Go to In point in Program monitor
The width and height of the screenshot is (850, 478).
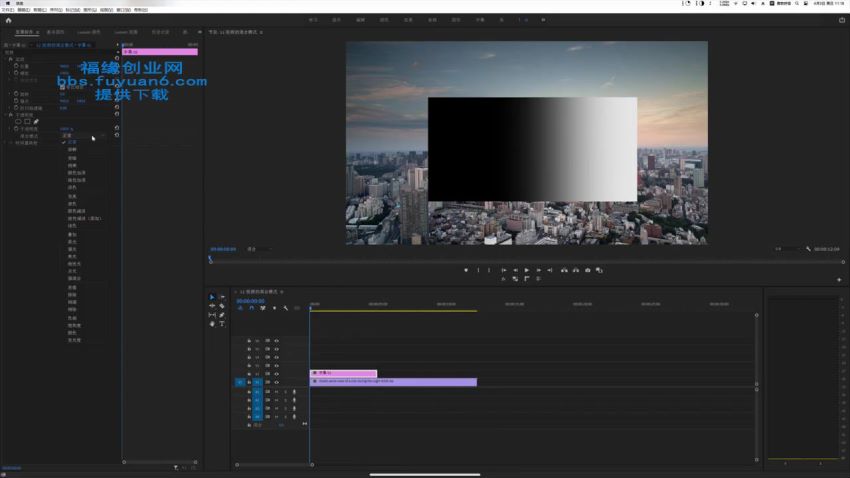pos(504,270)
